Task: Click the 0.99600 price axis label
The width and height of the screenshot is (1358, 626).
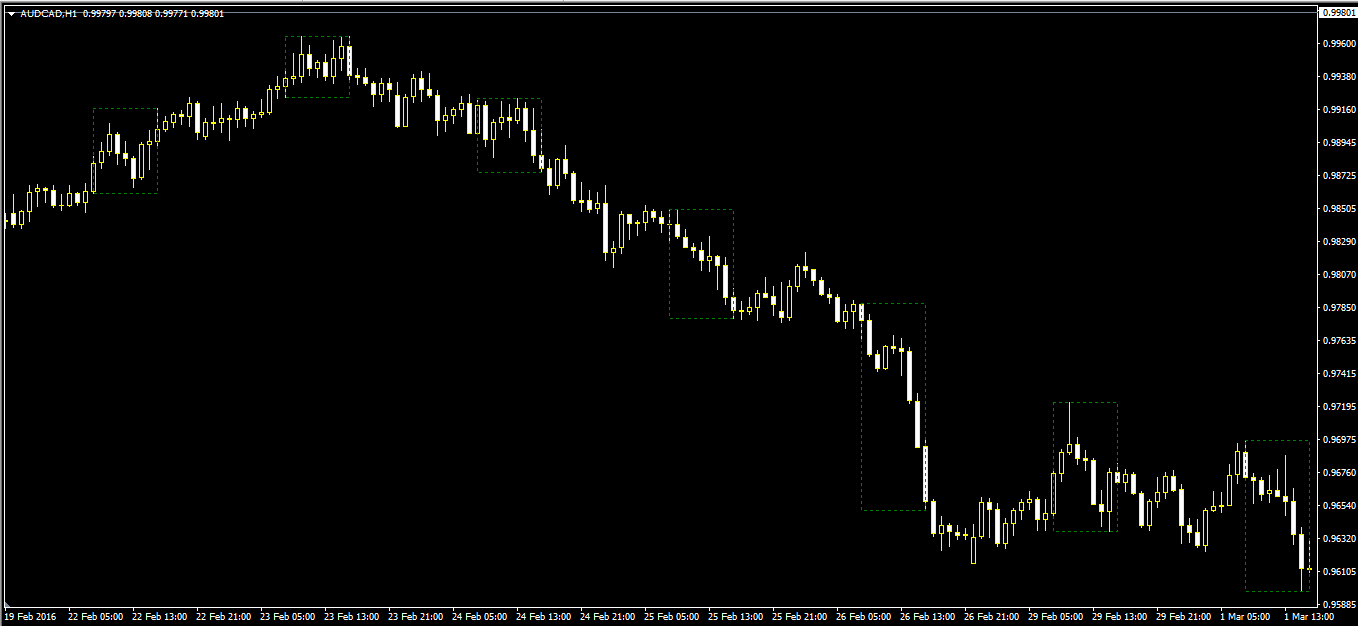Action: coord(1341,44)
